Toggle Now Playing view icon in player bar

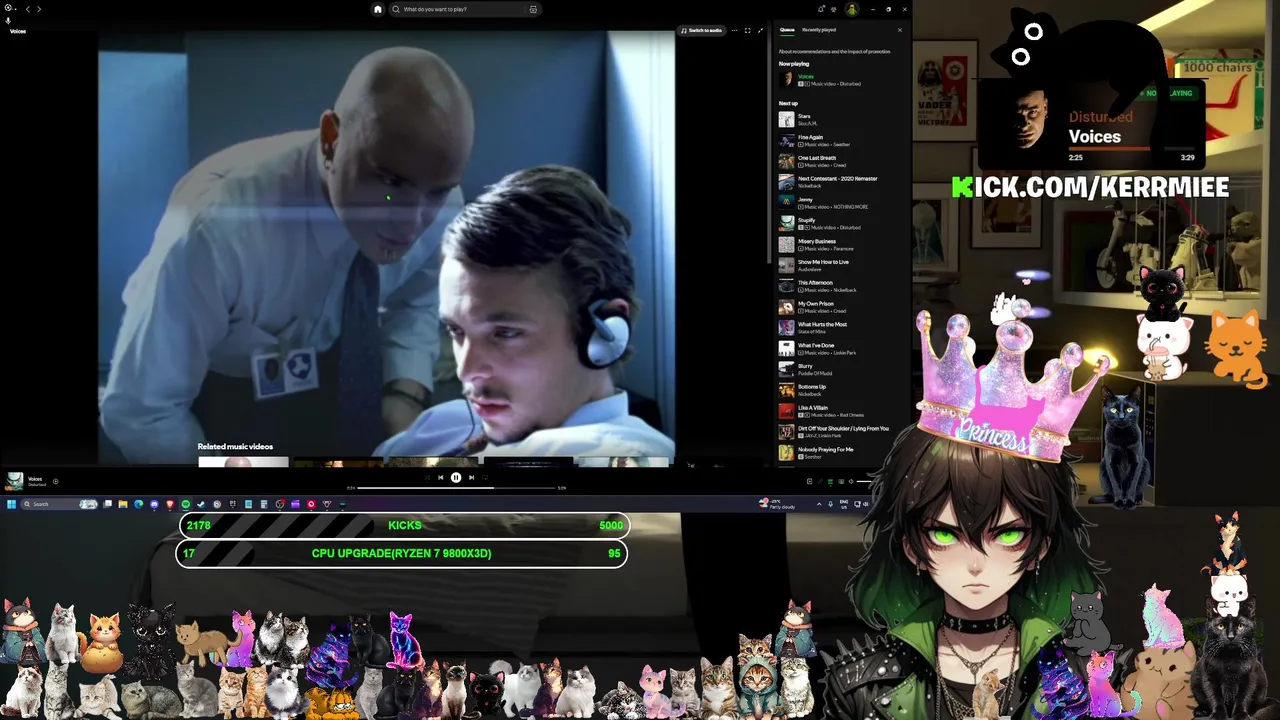pyautogui.click(x=809, y=481)
